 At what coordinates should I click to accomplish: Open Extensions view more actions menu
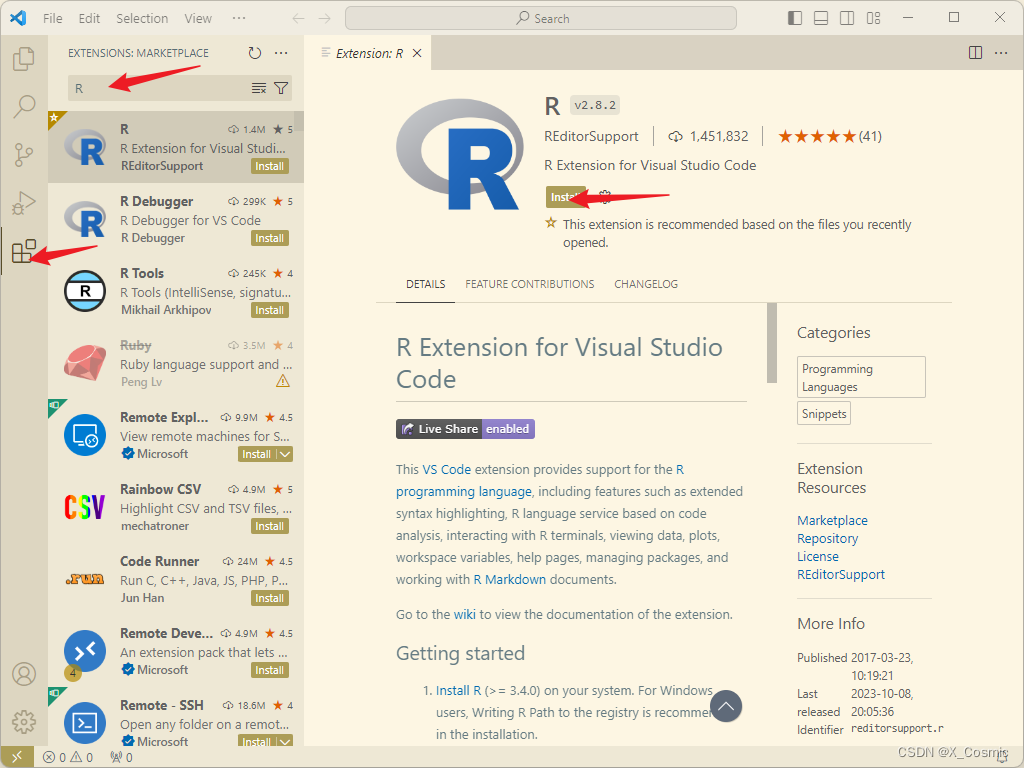pyautogui.click(x=281, y=53)
